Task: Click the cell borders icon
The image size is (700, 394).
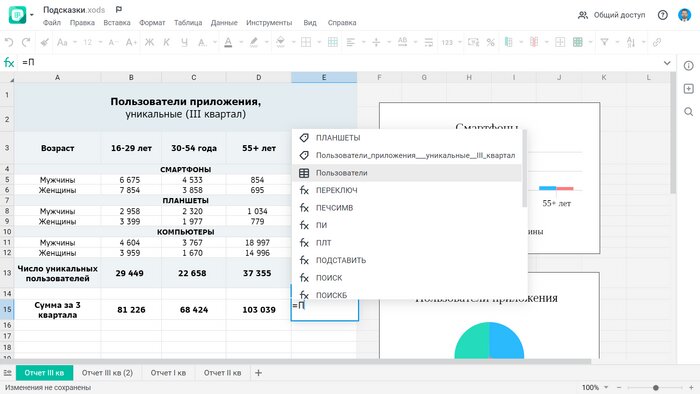Action: tap(306, 42)
